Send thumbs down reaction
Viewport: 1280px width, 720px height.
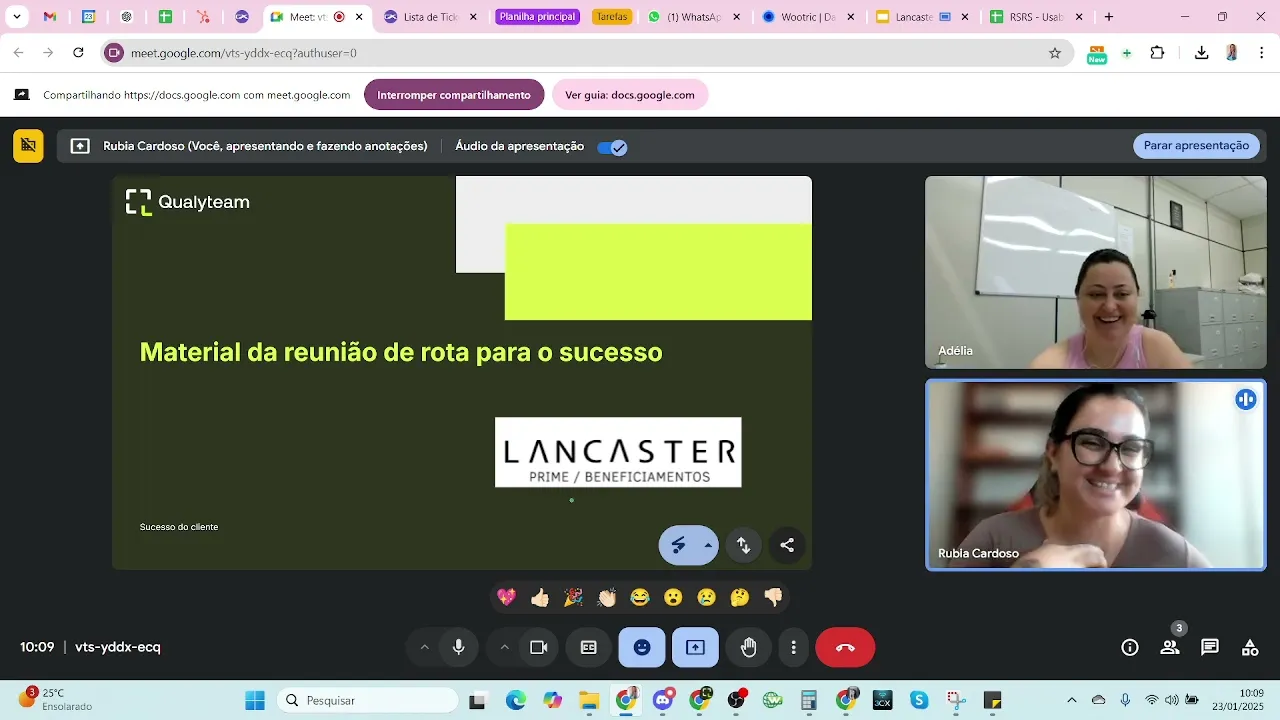click(x=773, y=597)
